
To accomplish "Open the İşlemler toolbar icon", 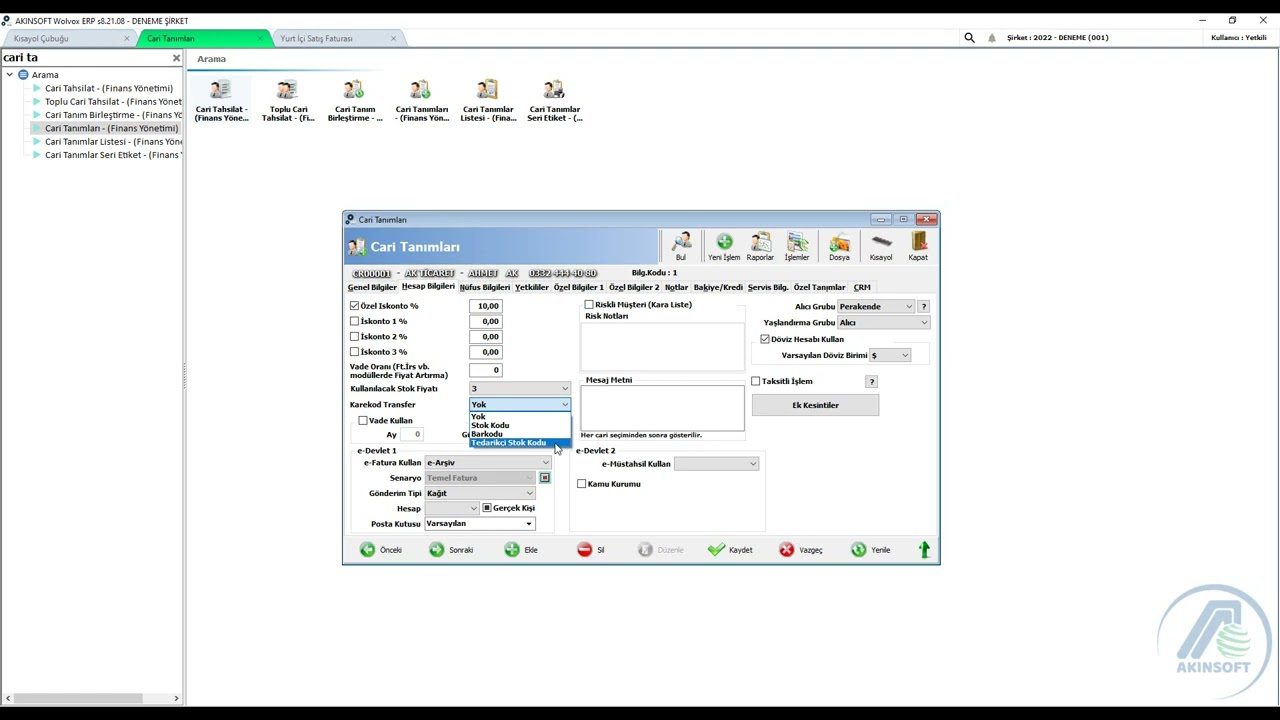I will (797, 246).
